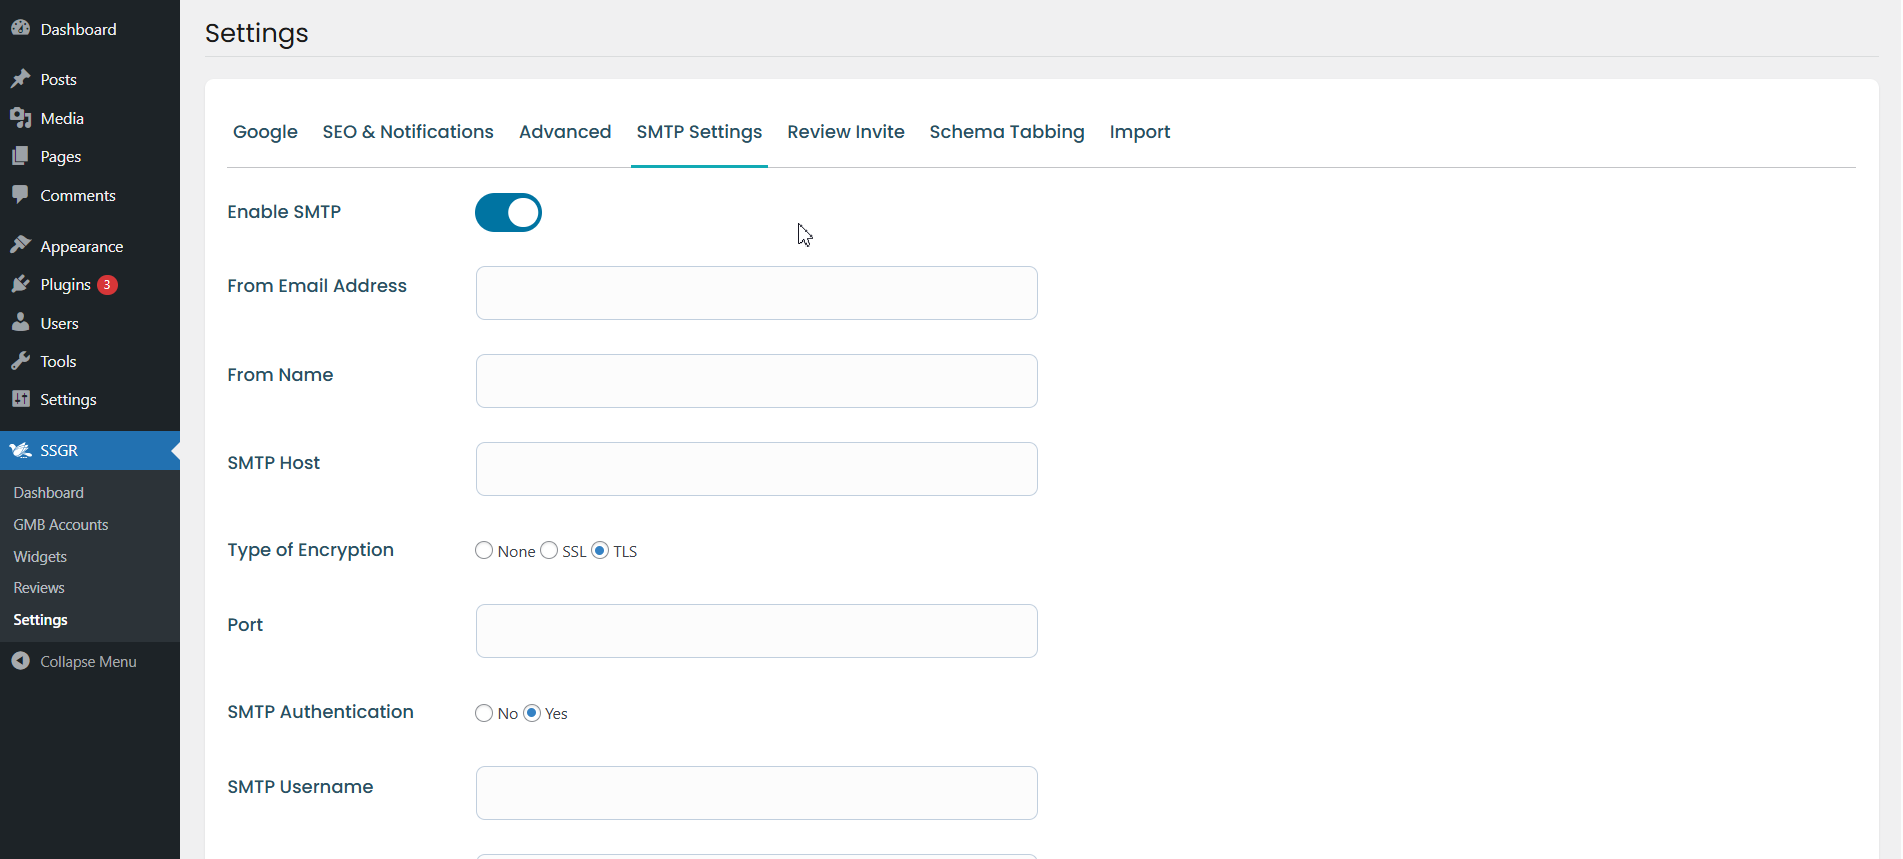Click the Comments speech bubble icon
Viewport: 1903px width, 859px height.
(x=20, y=195)
